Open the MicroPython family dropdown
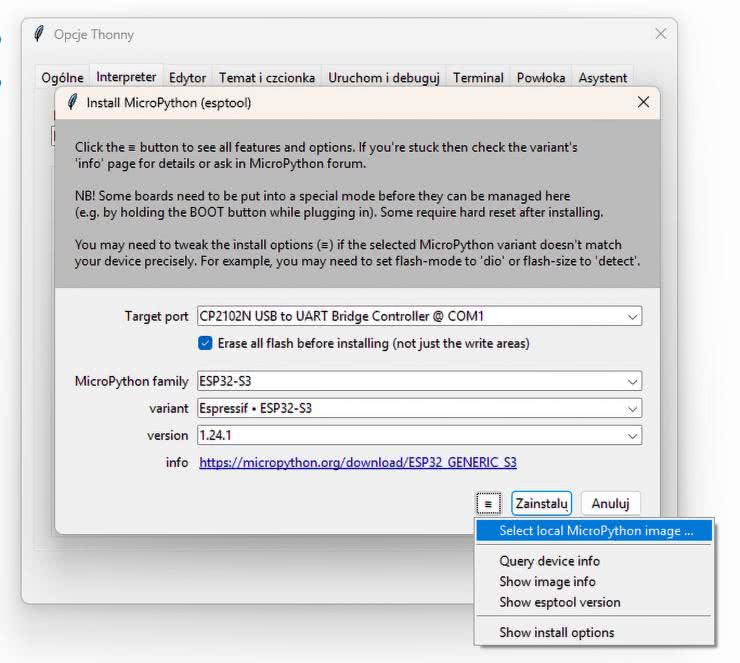The height and width of the screenshot is (663, 740). [x=632, y=381]
